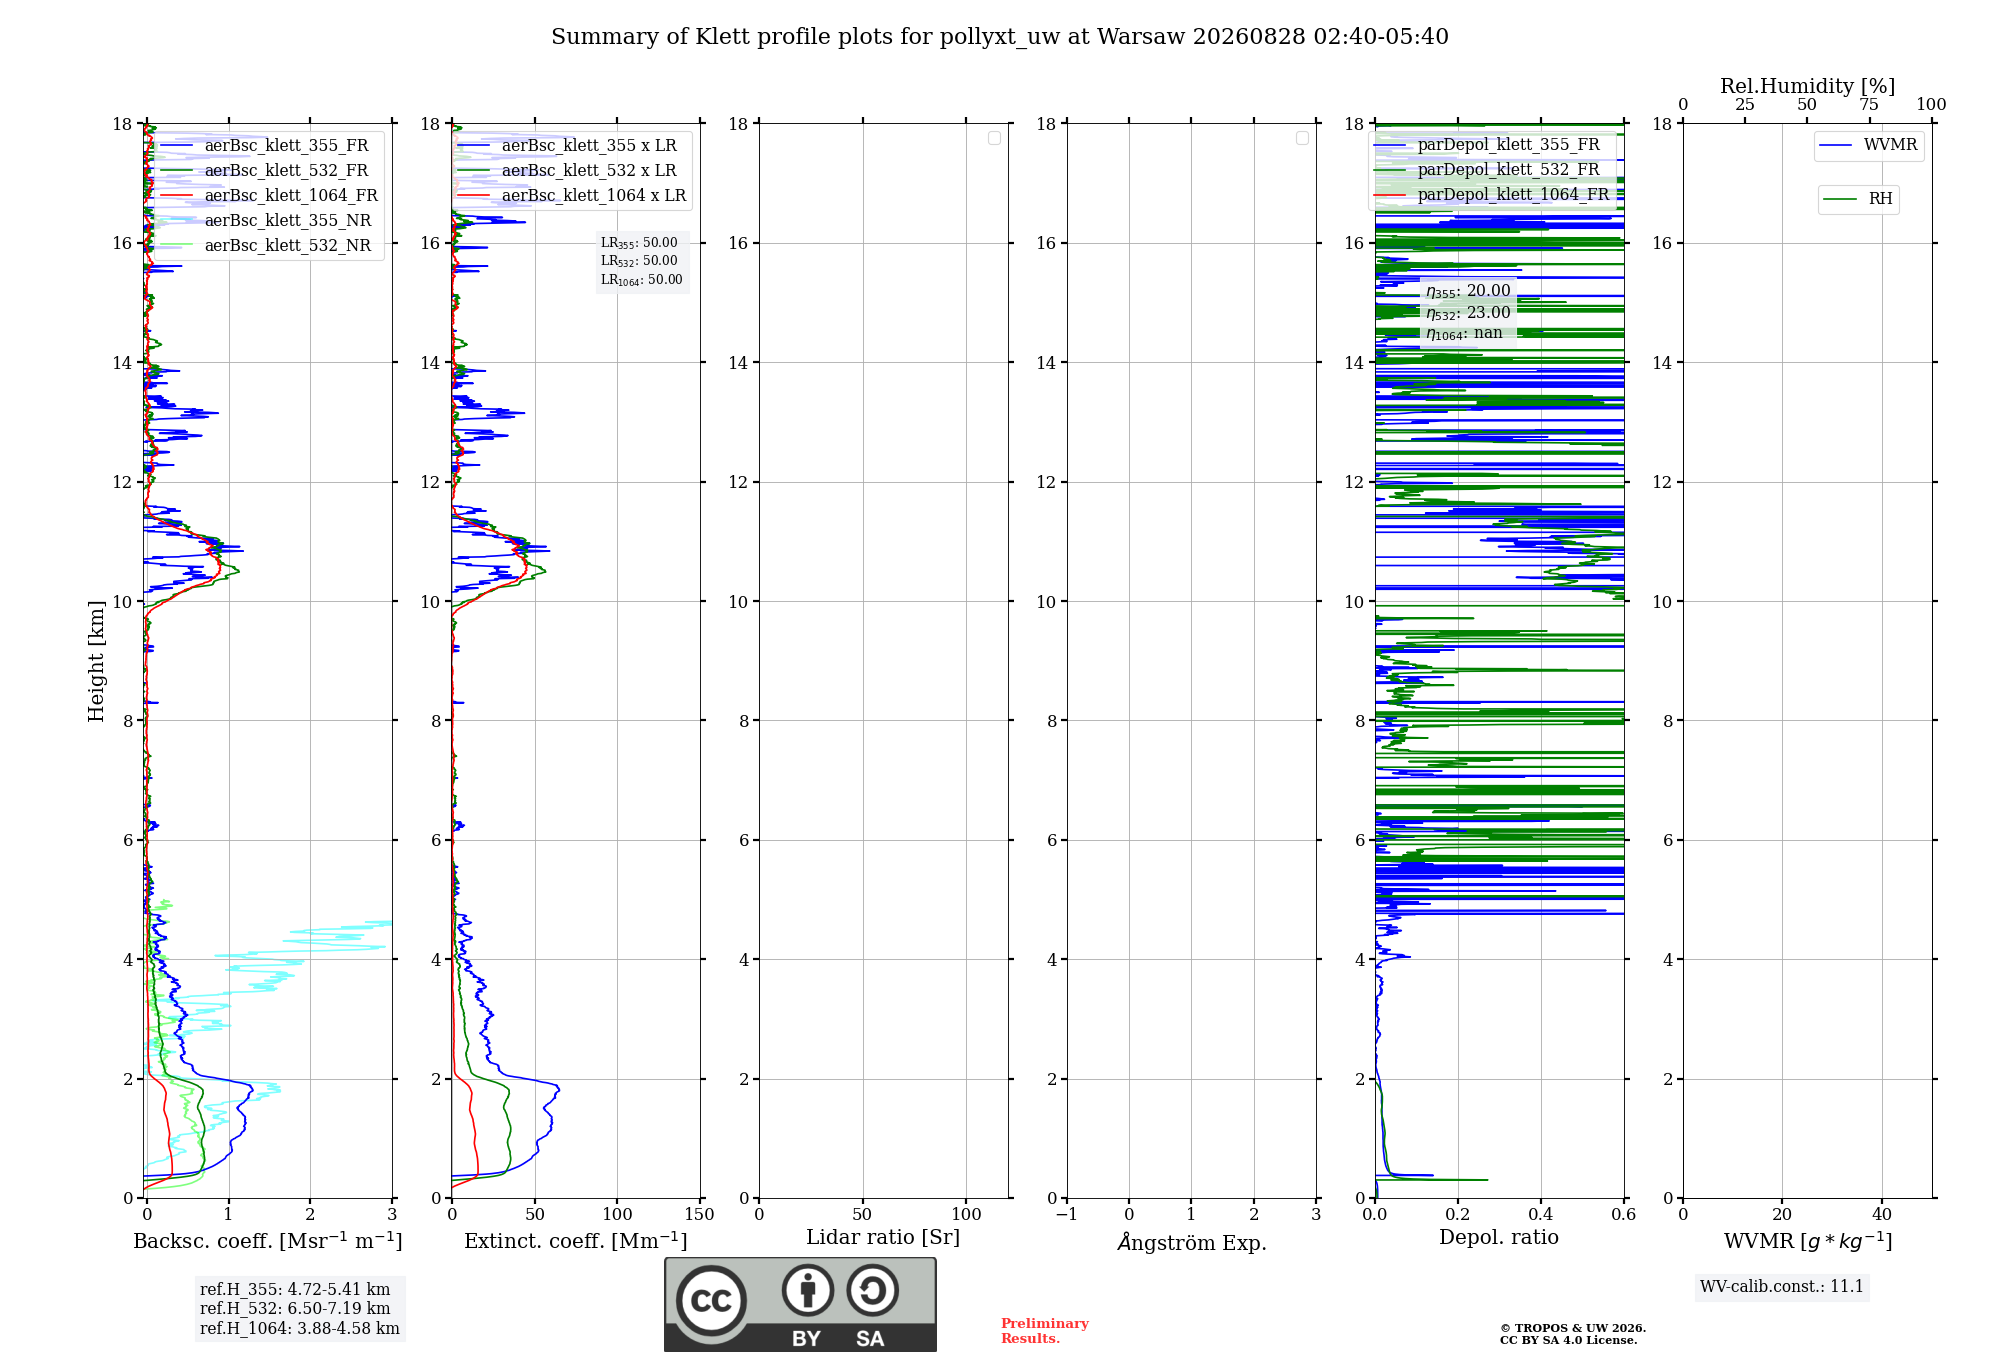
Task: Click the ref.H_355: 4.72-5.41 km text
Action: click(295, 1290)
